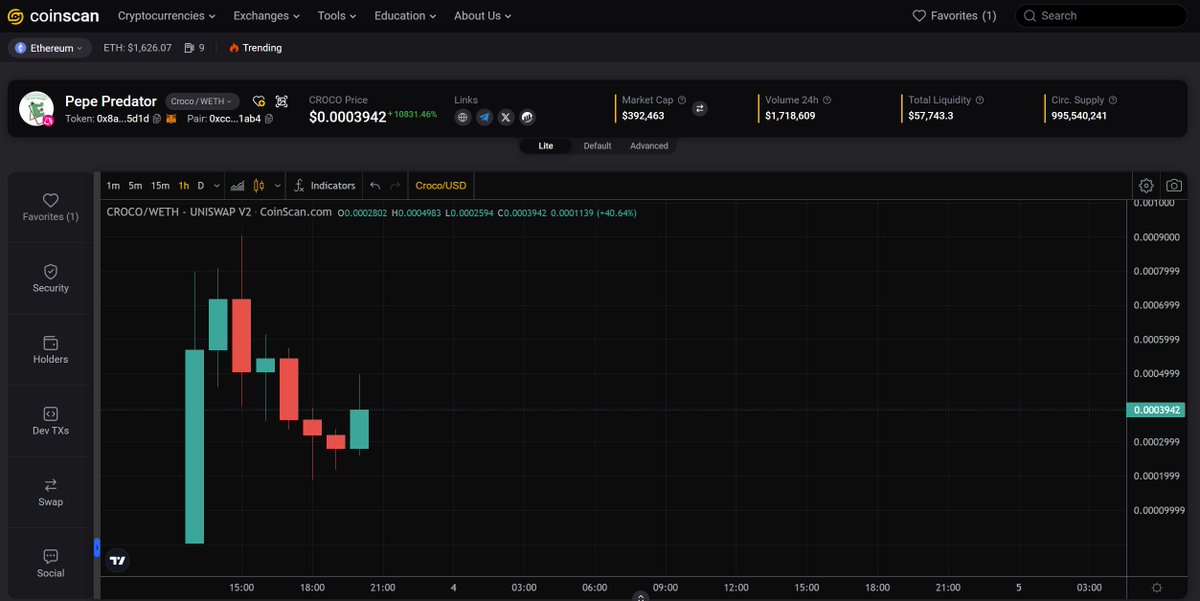Image resolution: width=1200 pixels, height=601 pixels.
Task: Open the Dev TXs sidebar panel
Action: (x=51, y=421)
